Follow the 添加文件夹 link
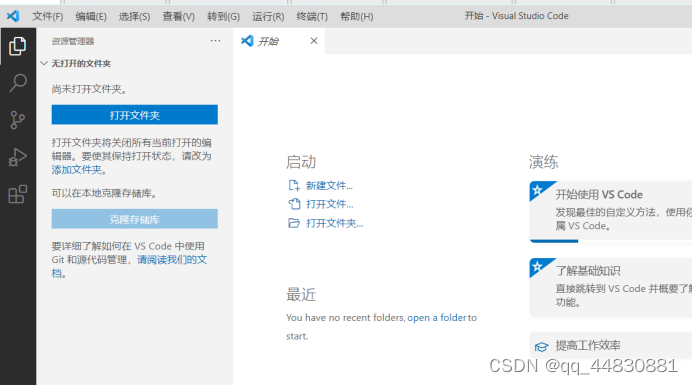 tap(77, 170)
